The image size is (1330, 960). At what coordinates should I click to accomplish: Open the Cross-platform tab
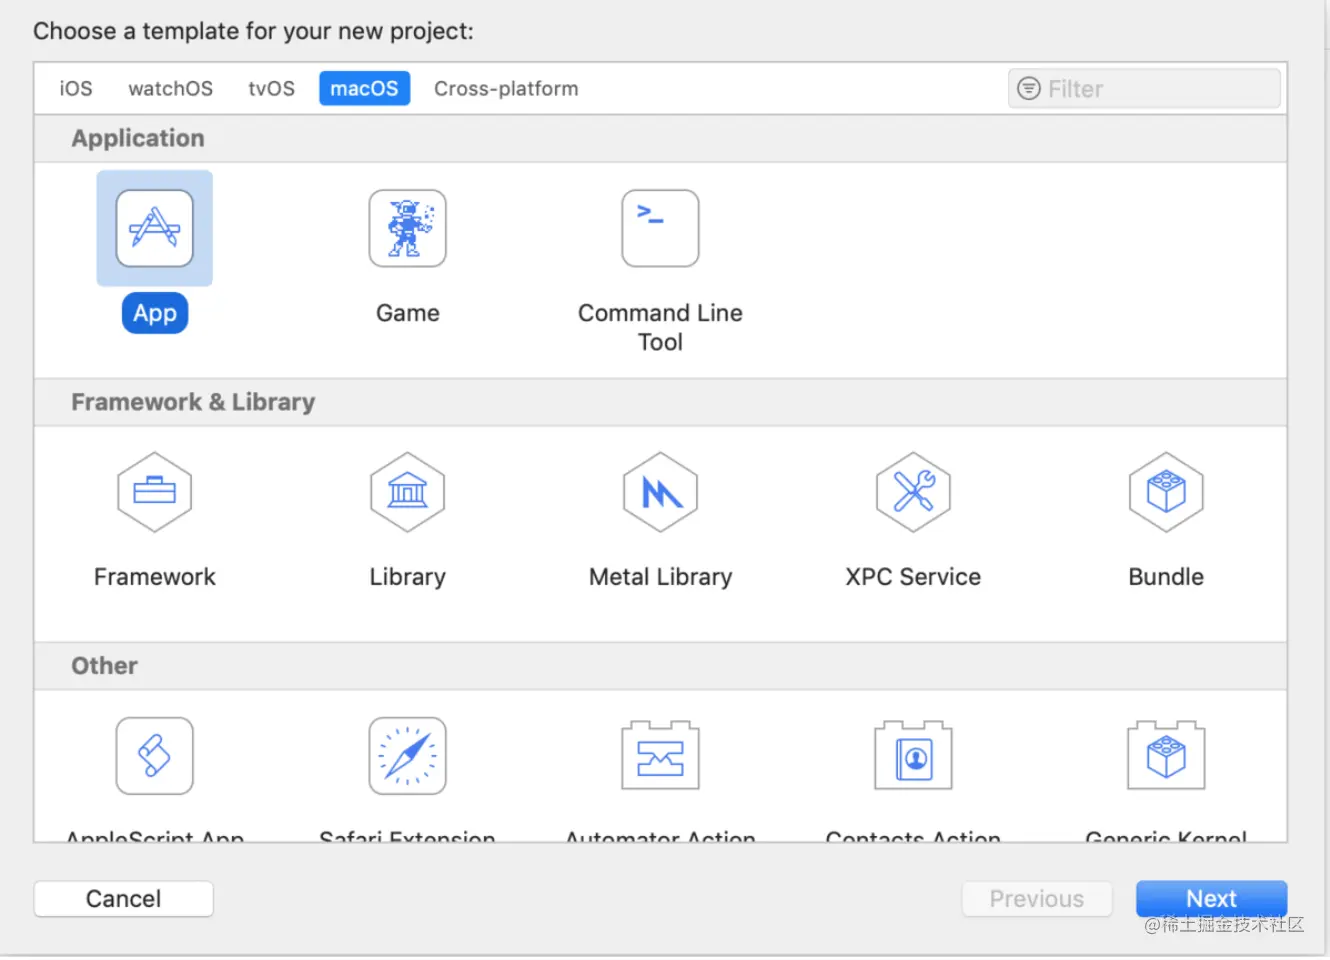coord(506,88)
